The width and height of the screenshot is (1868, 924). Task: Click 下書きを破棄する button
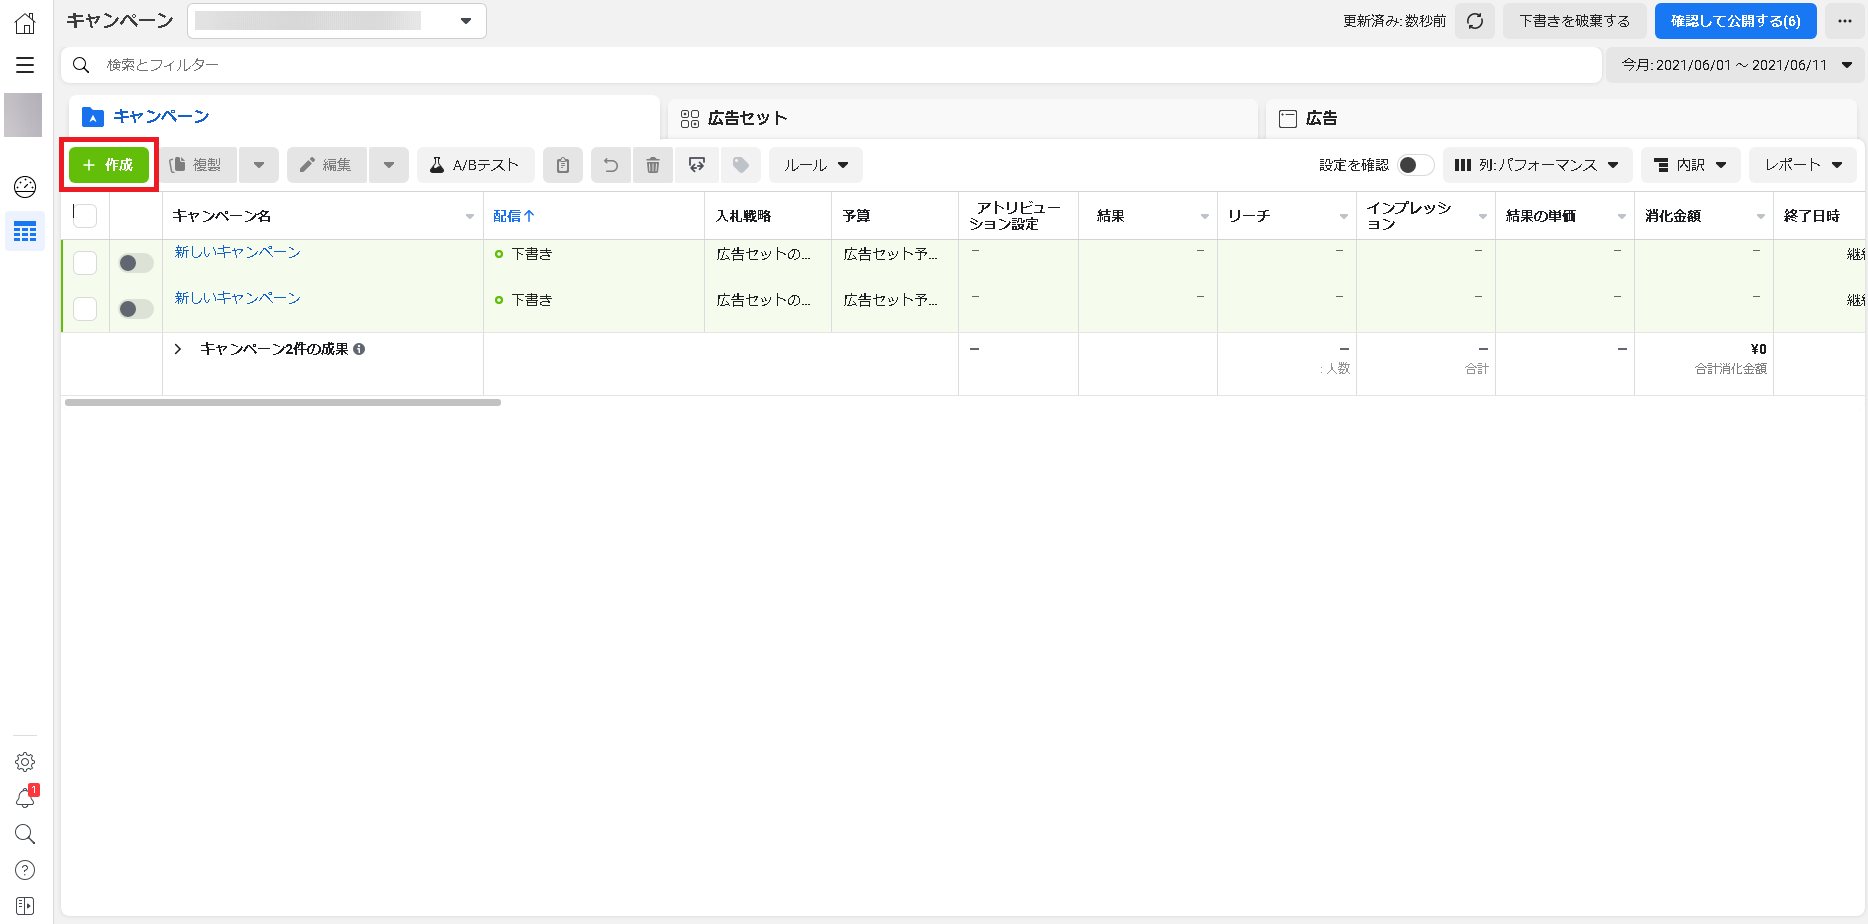pyautogui.click(x=1574, y=21)
